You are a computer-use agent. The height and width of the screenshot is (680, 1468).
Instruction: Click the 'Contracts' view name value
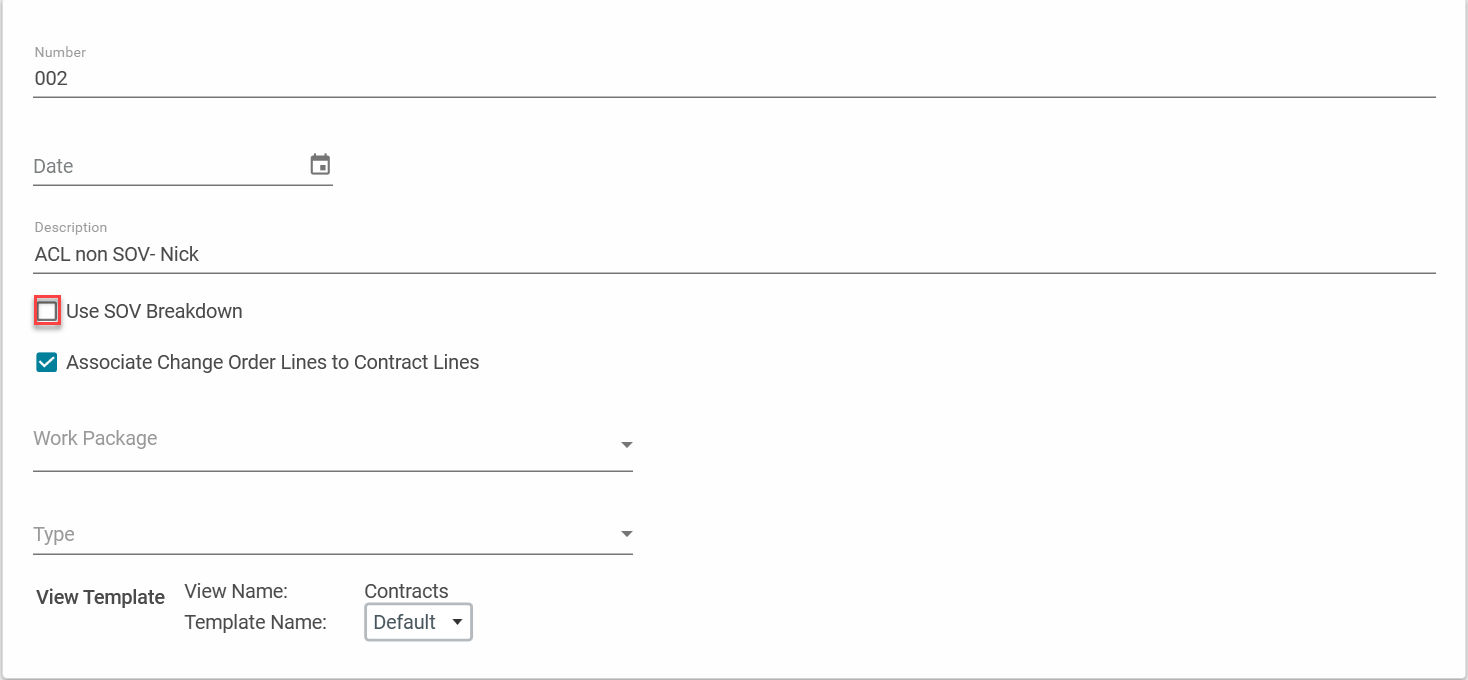click(406, 591)
